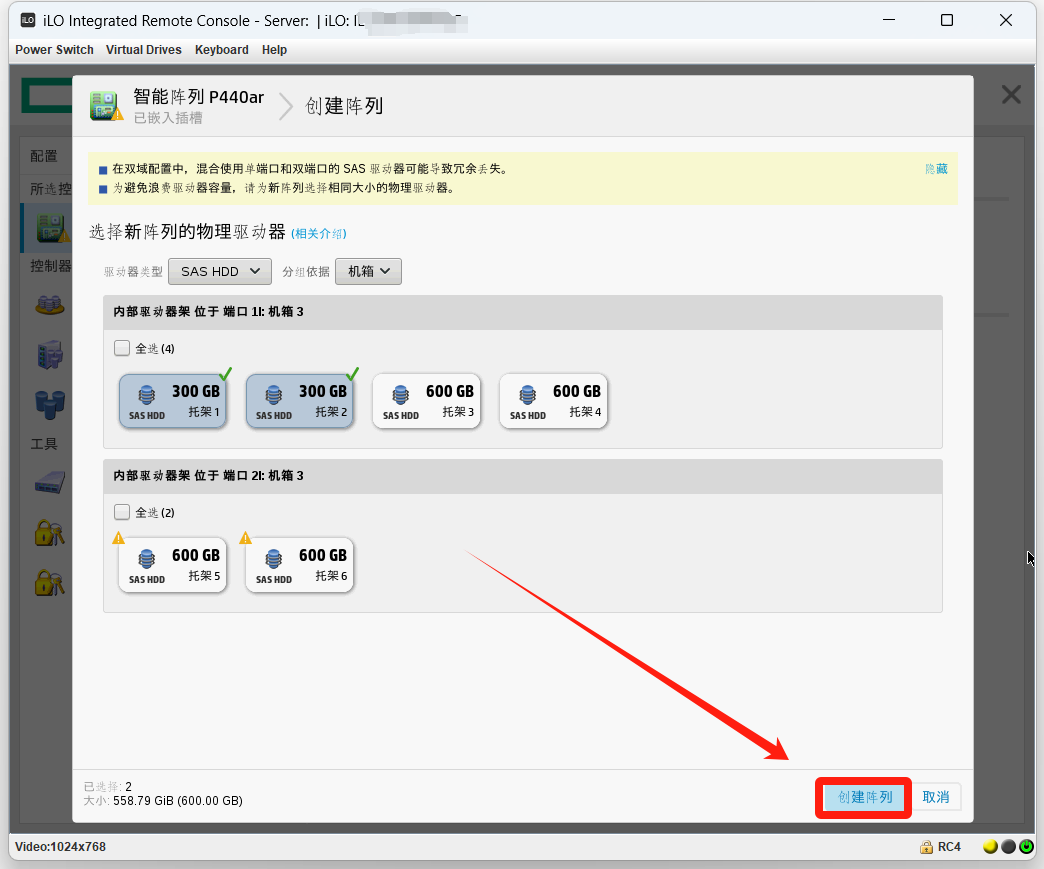Select the 600 GB drive in bay 6
Viewport: 1044px width, 869px height.
[300, 565]
